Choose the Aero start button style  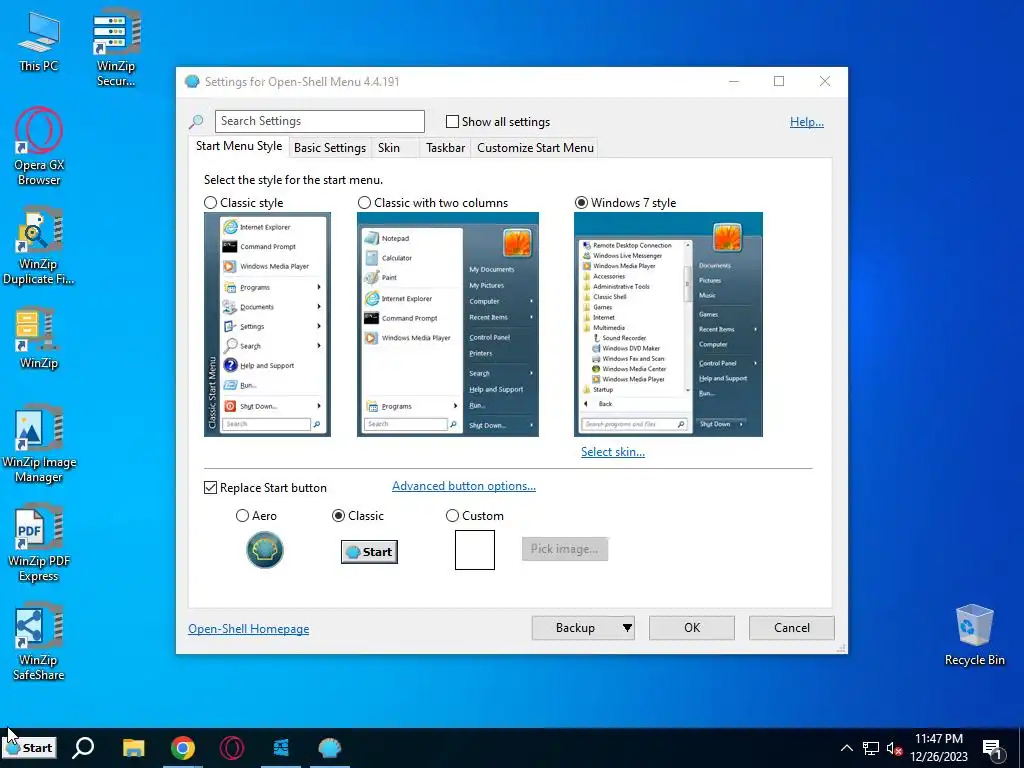click(242, 516)
